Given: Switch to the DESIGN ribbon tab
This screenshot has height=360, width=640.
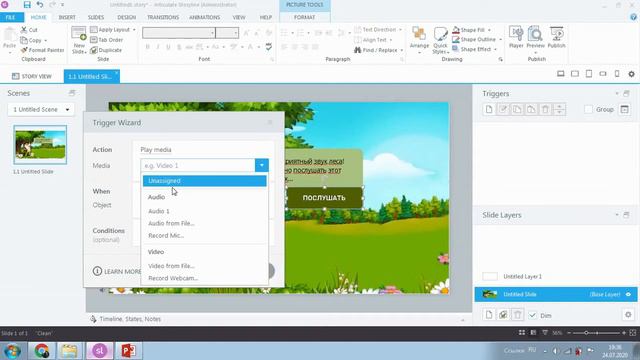Looking at the screenshot, I should click(x=127, y=17).
